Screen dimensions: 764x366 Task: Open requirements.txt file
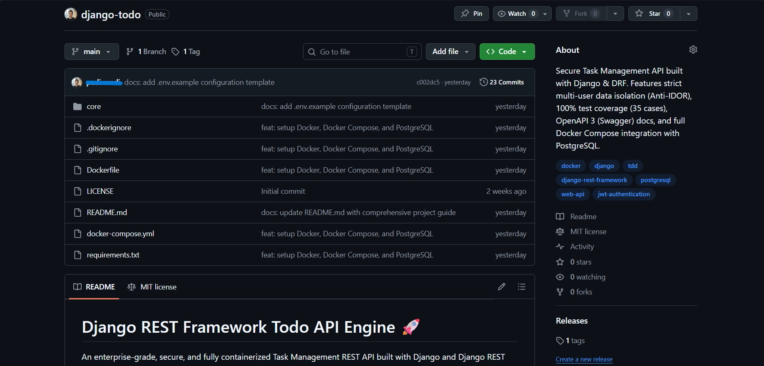click(113, 255)
